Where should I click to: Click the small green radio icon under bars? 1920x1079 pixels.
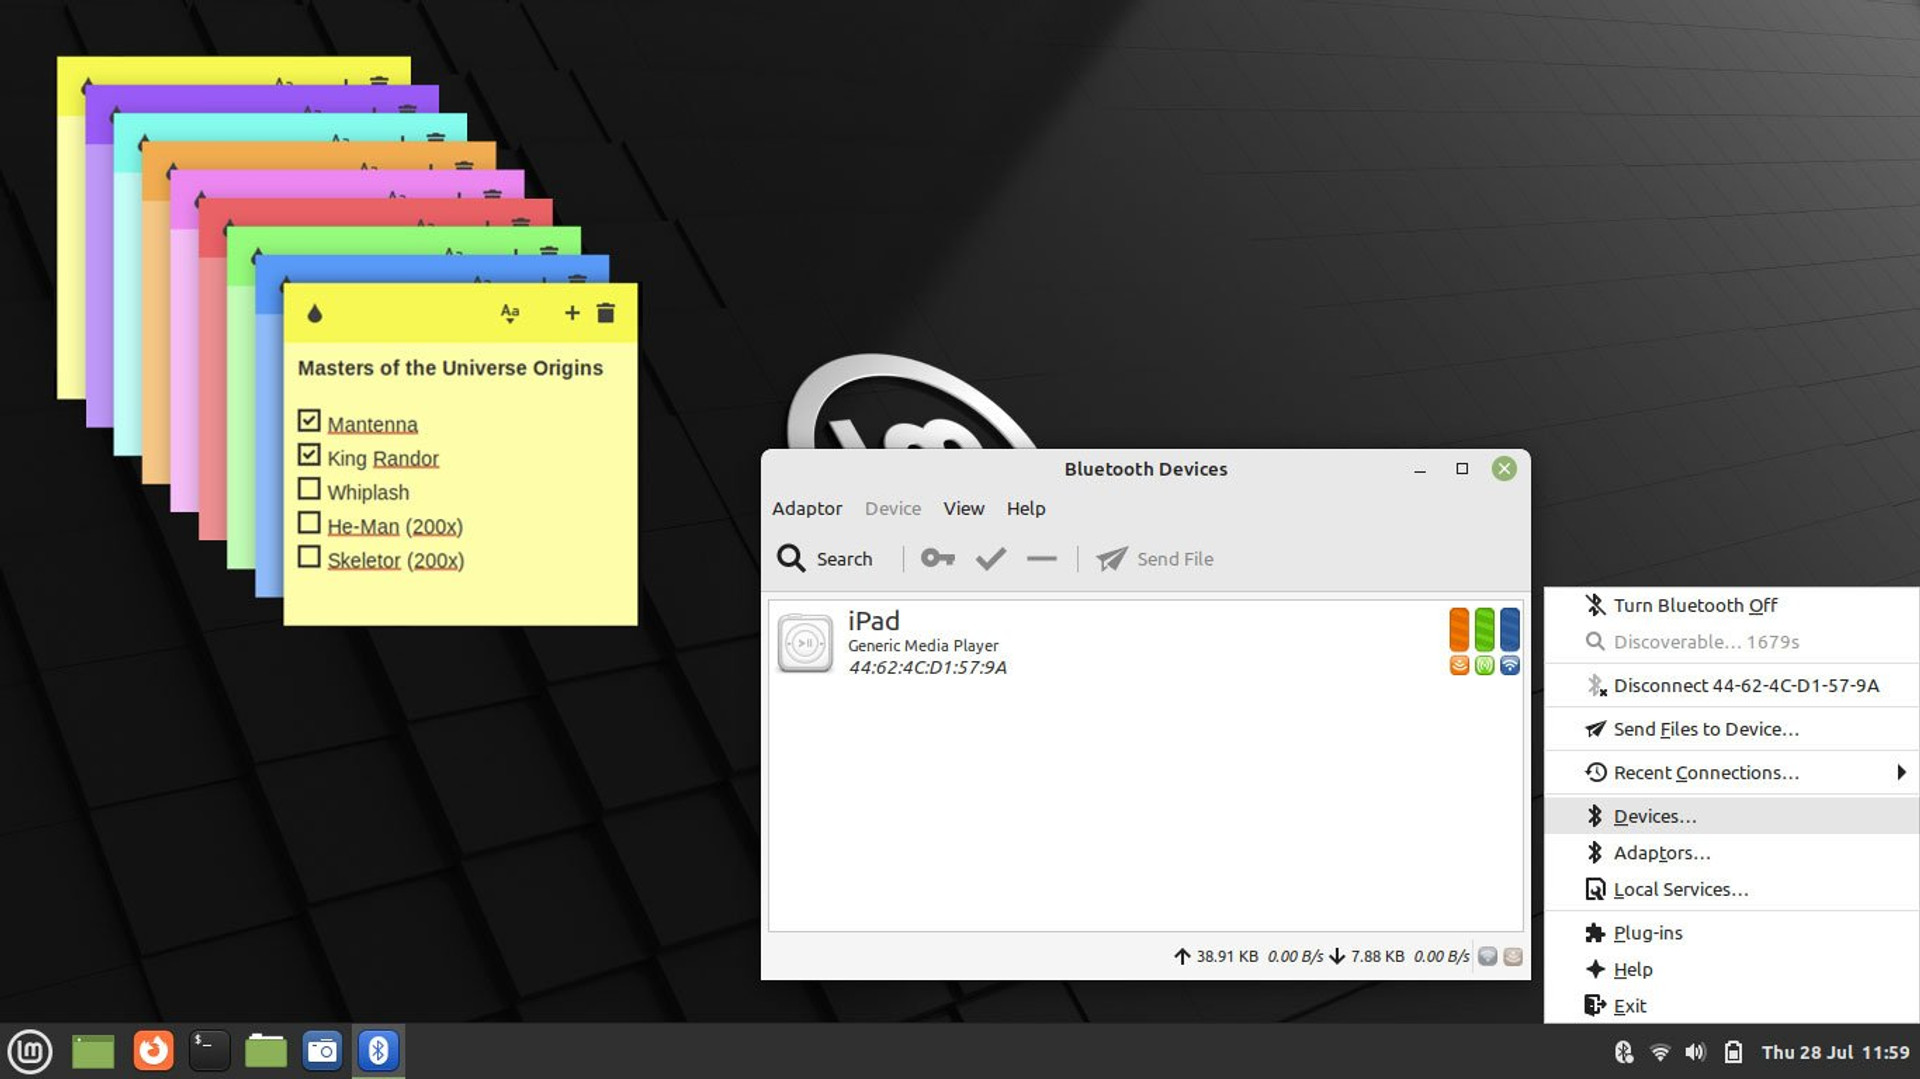(1484, 665)
